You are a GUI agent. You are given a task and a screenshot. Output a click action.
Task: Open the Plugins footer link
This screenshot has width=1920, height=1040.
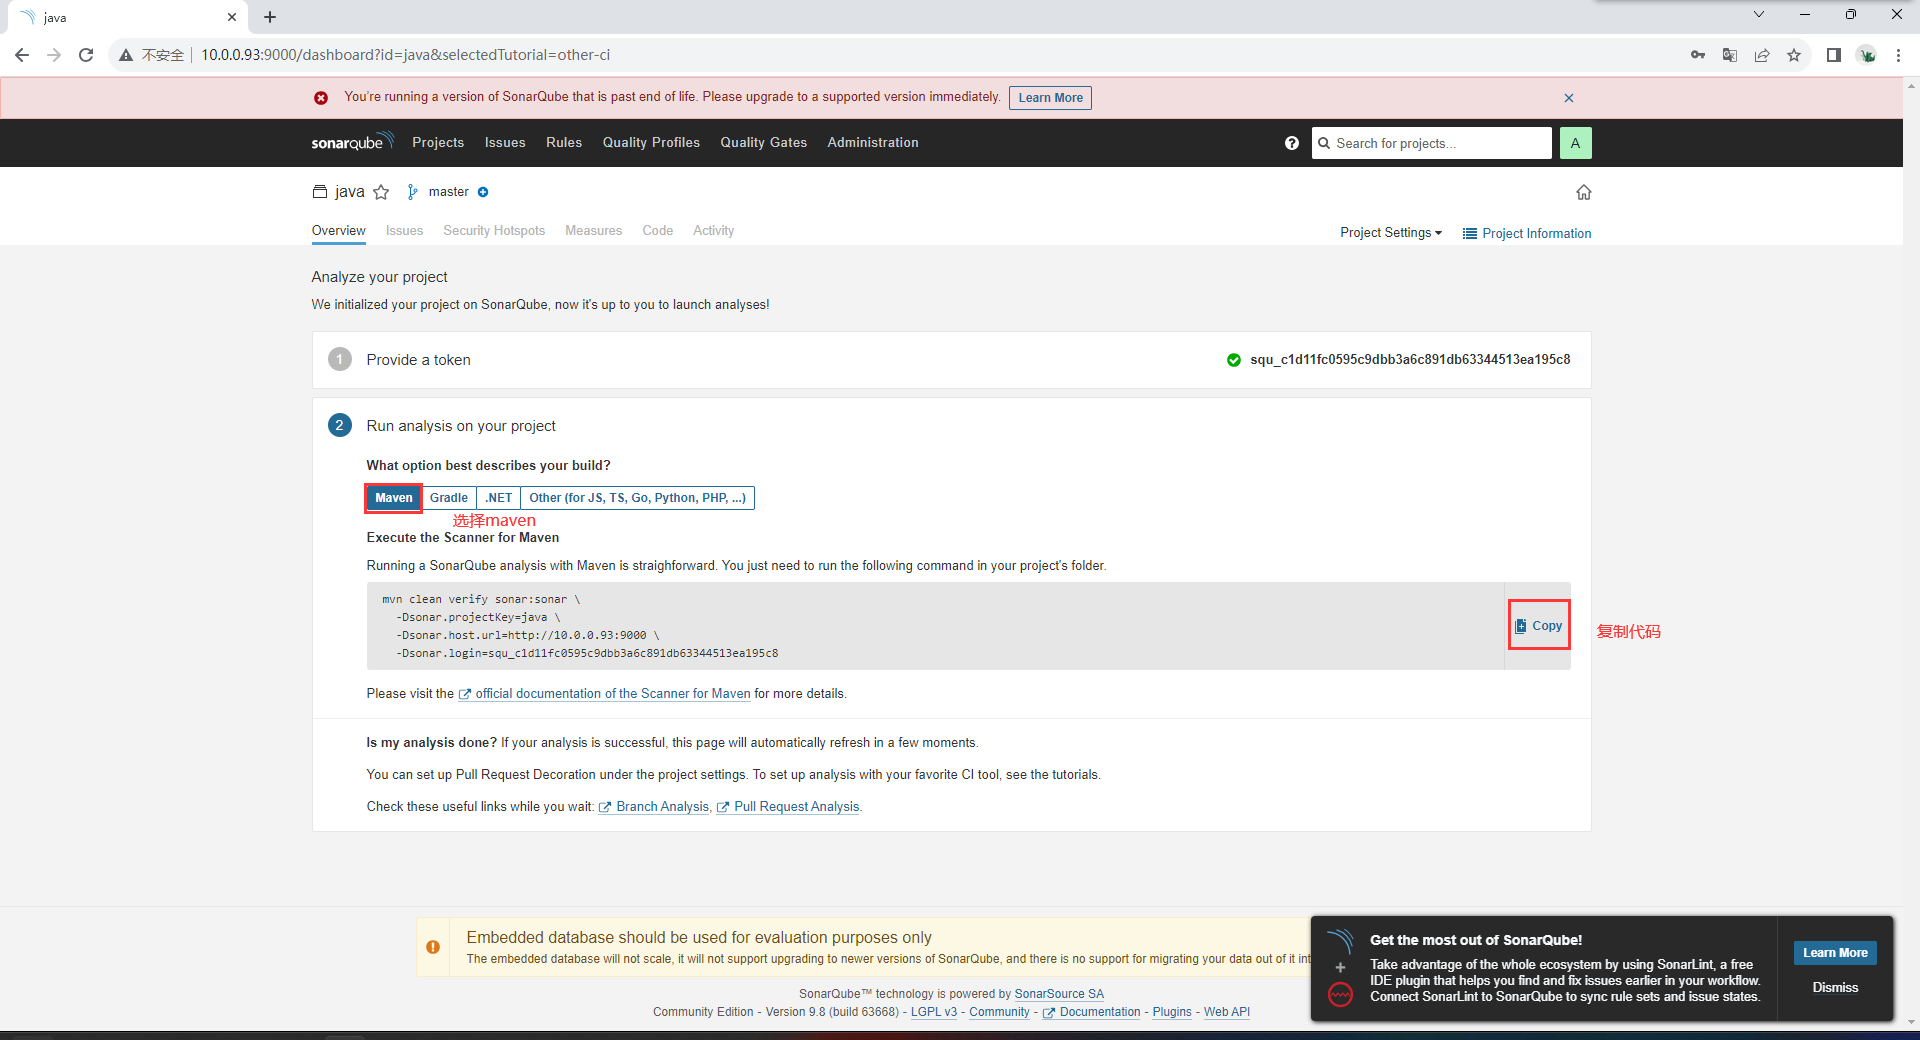(1172, 1011)
